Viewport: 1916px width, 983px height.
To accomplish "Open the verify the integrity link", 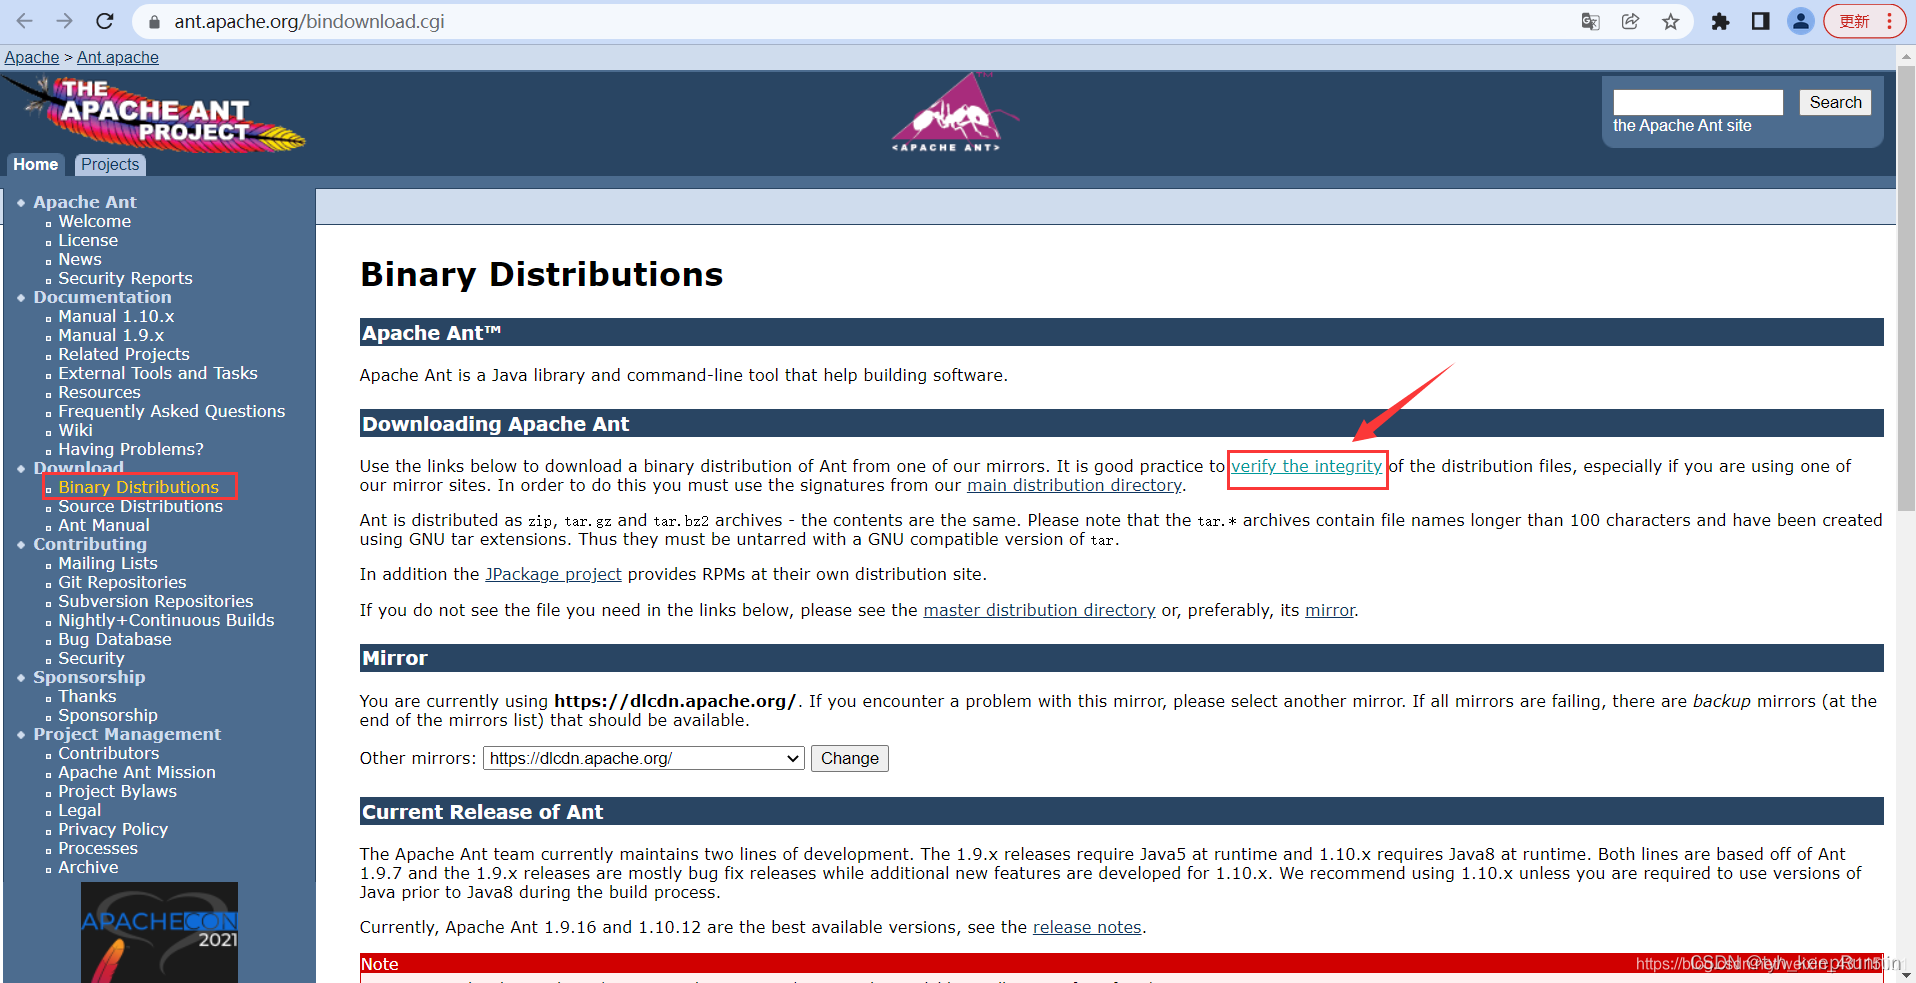I will tap(1306, 466).
